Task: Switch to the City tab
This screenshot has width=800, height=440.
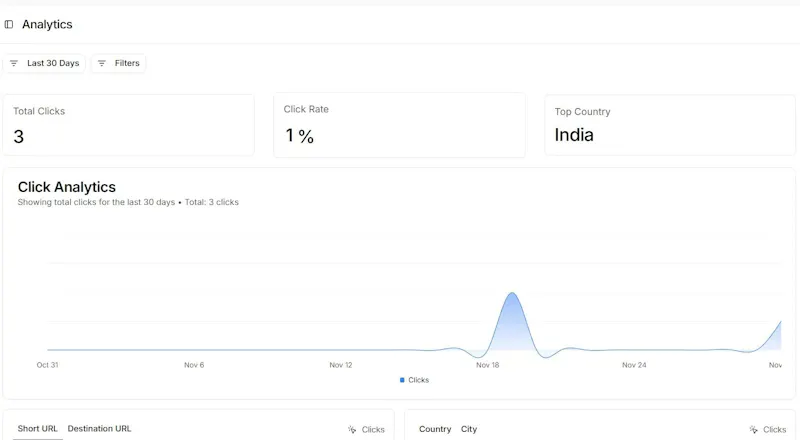Action: click(x=469, y=429)
